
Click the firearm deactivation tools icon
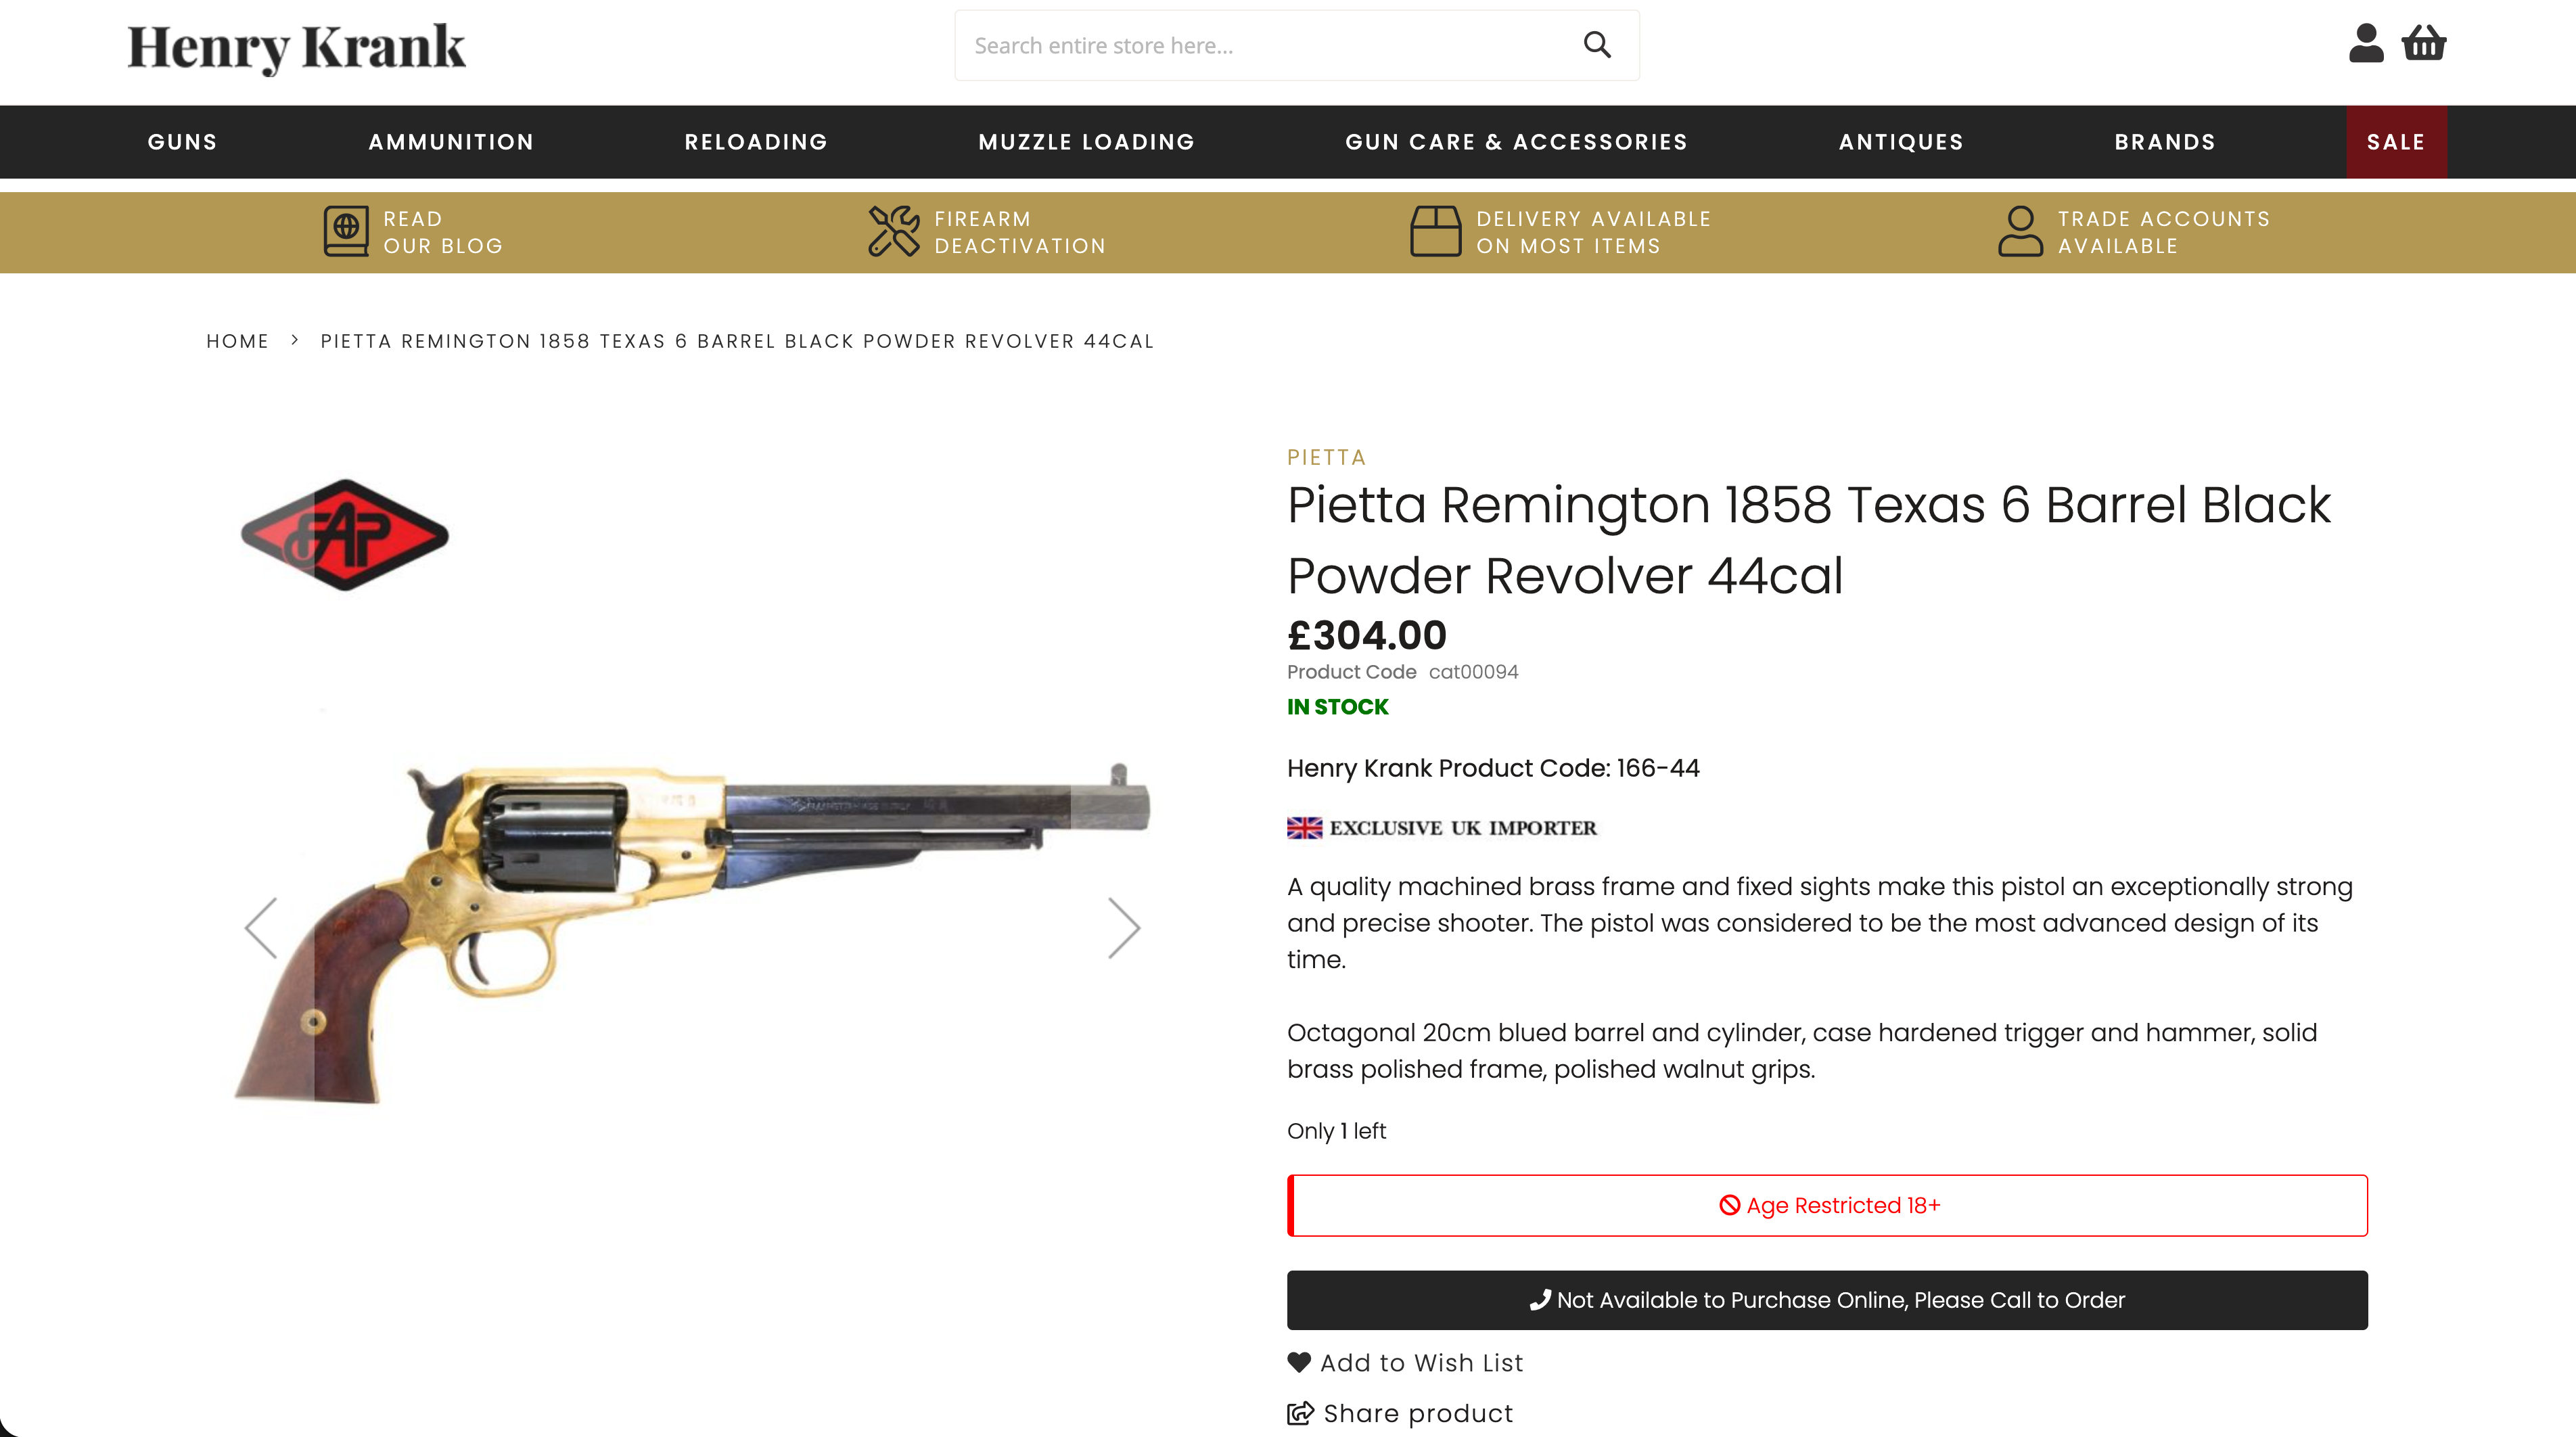893,231
